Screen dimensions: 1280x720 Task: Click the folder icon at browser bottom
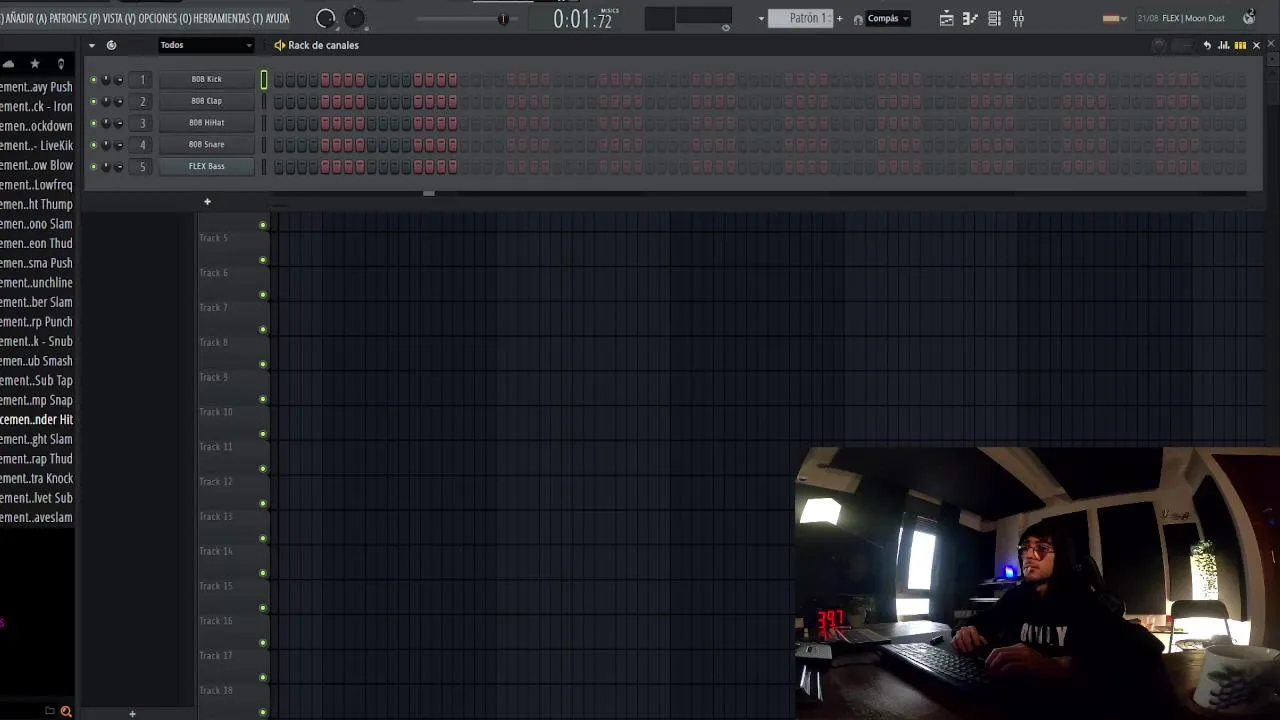pos(49,711)
